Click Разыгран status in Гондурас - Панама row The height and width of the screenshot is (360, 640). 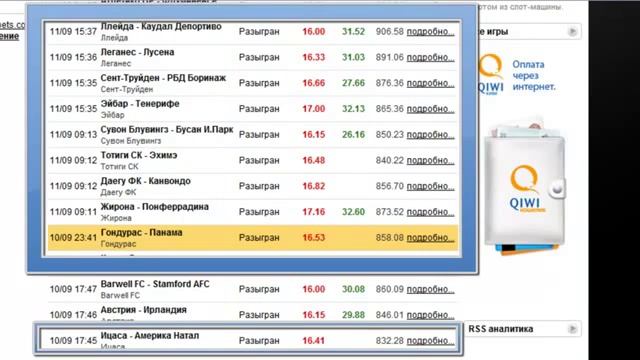click(259, 237)
